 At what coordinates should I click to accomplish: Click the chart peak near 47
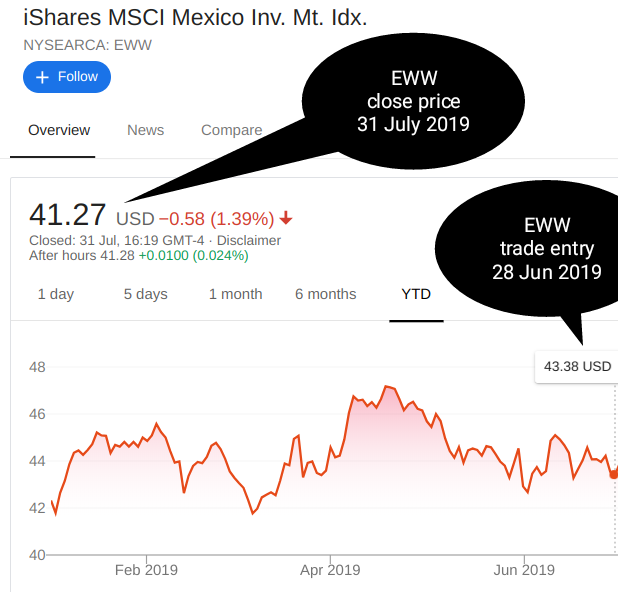click(387, 387)
